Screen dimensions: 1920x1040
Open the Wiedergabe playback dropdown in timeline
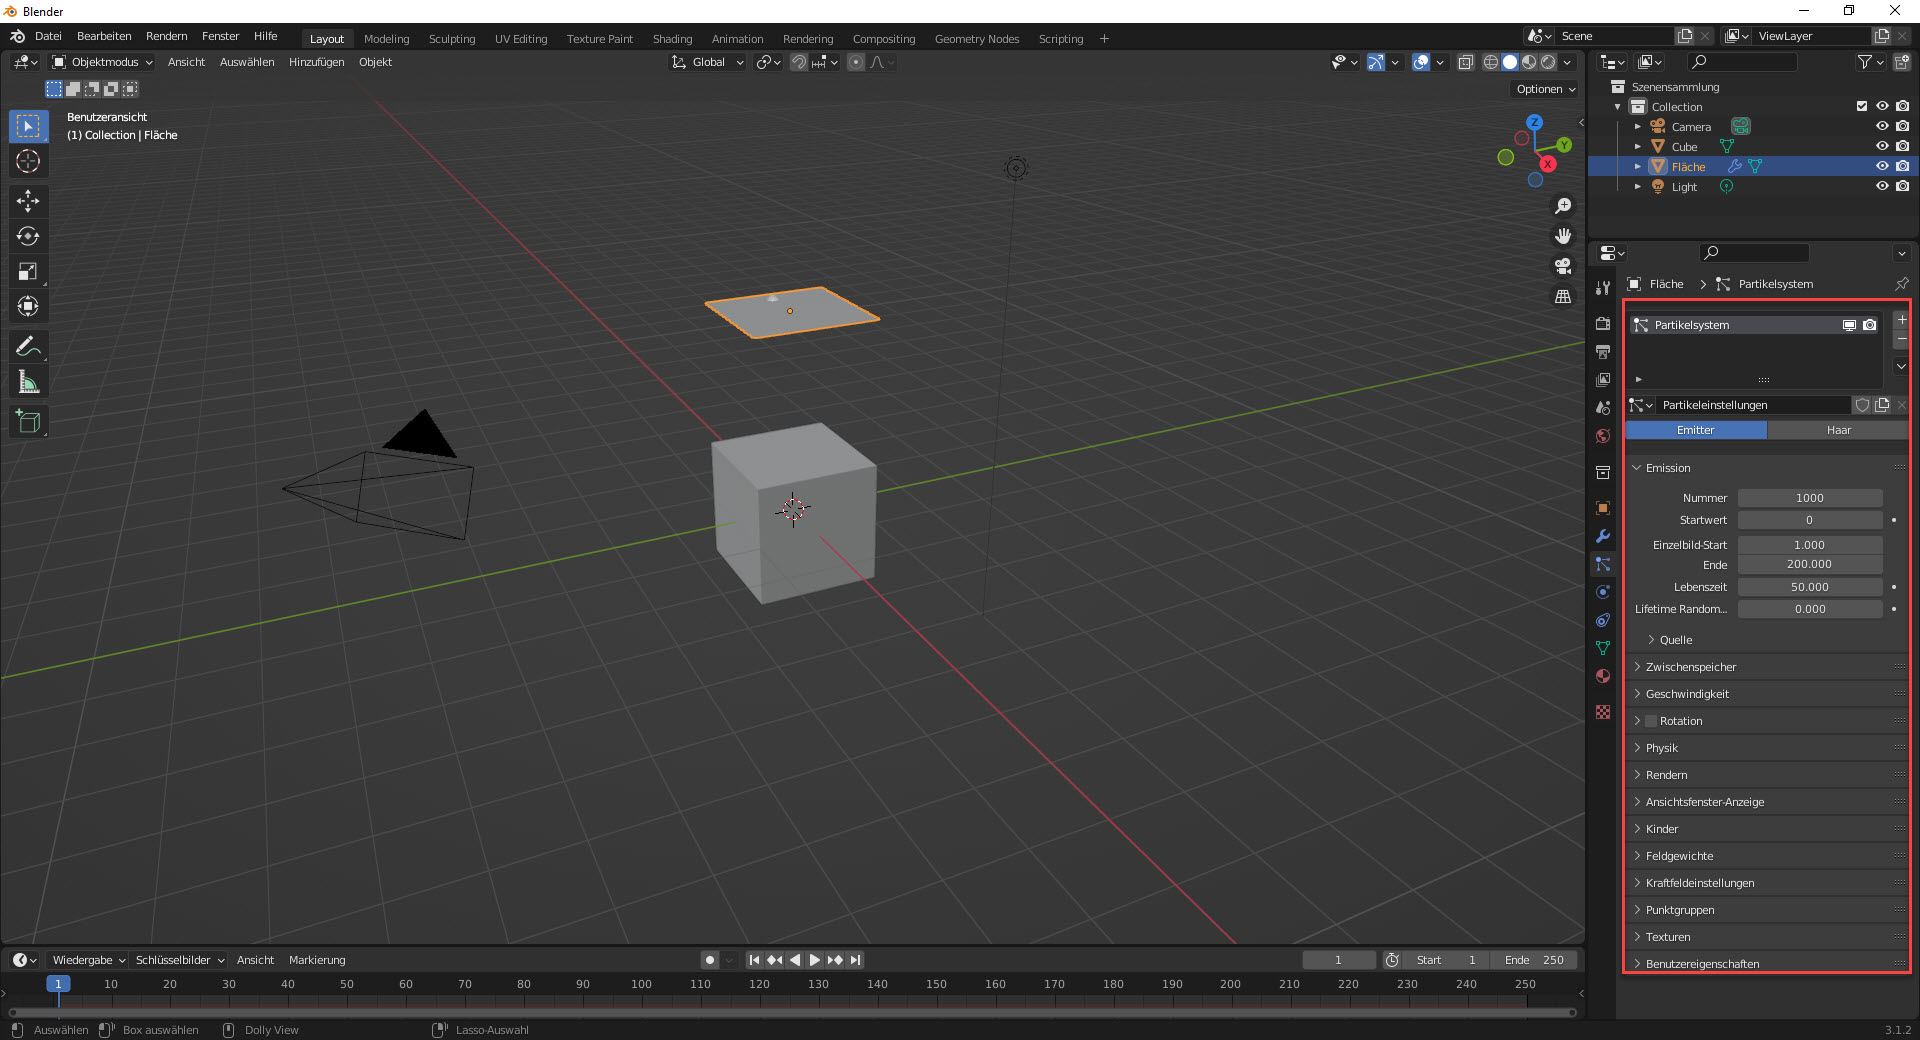click(88, 960)
